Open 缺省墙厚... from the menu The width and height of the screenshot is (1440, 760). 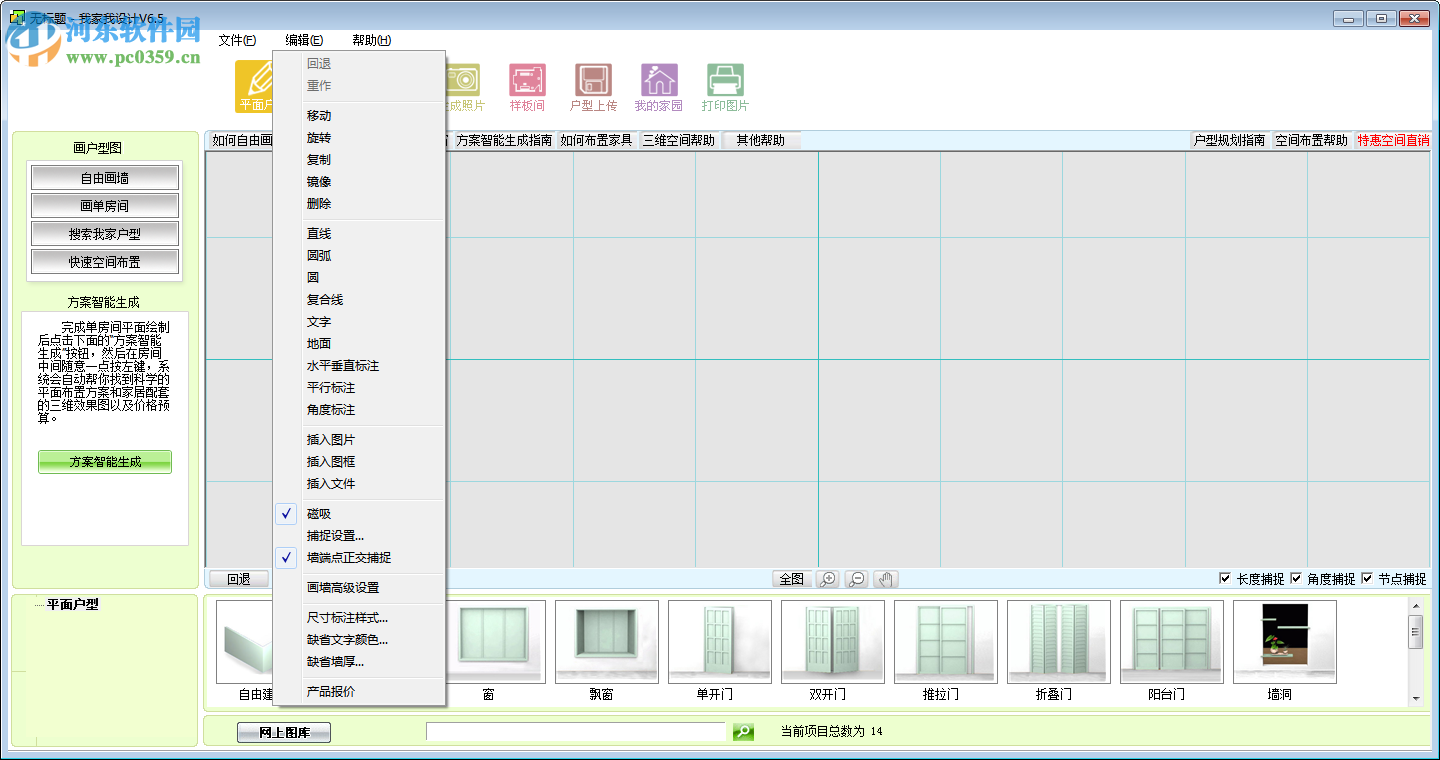point(360,662)
